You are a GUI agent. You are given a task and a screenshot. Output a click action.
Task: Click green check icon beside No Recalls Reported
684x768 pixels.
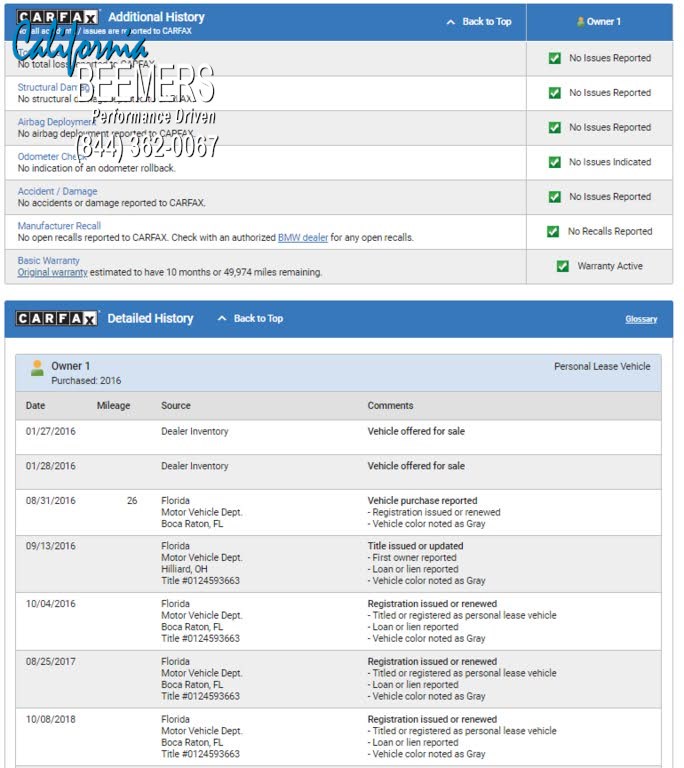(x=553, y=231)
